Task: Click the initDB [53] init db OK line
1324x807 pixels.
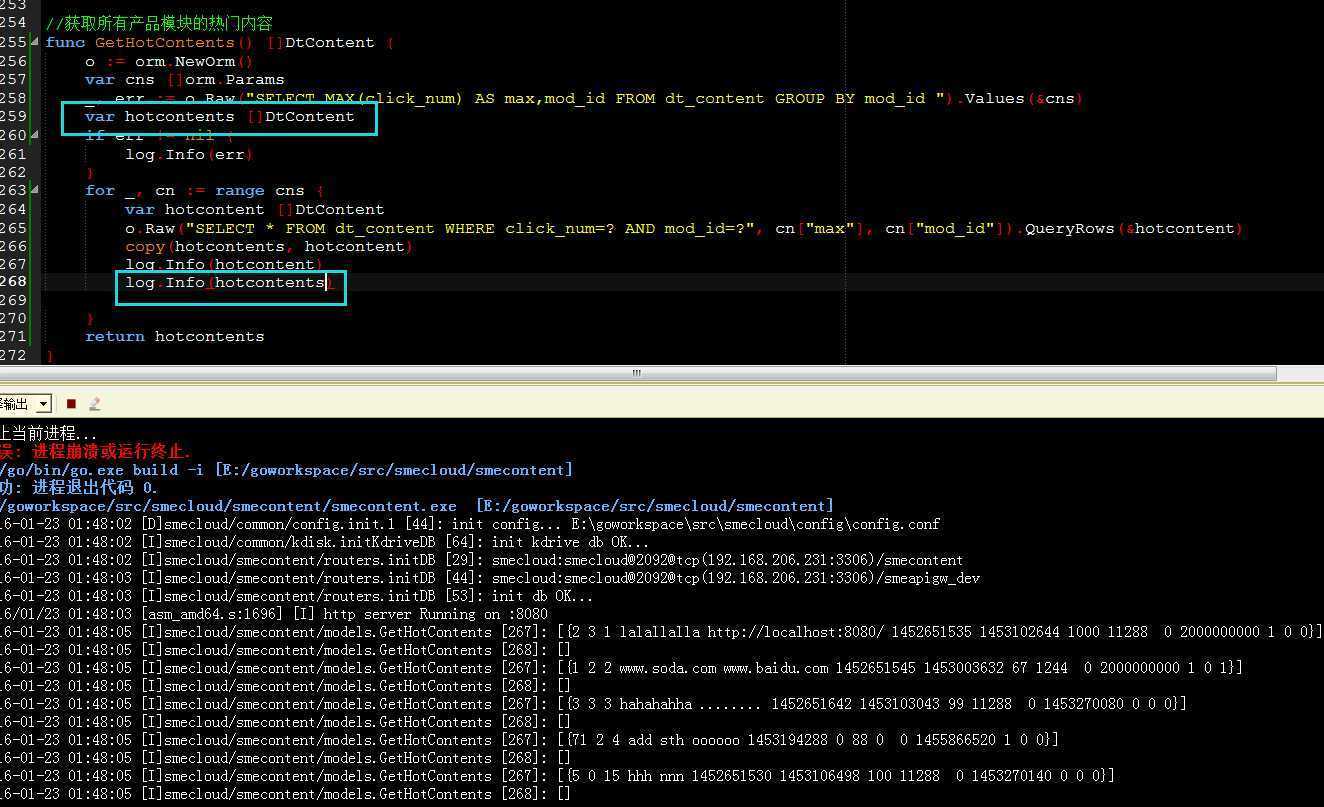Action: [x=296, y=596]
